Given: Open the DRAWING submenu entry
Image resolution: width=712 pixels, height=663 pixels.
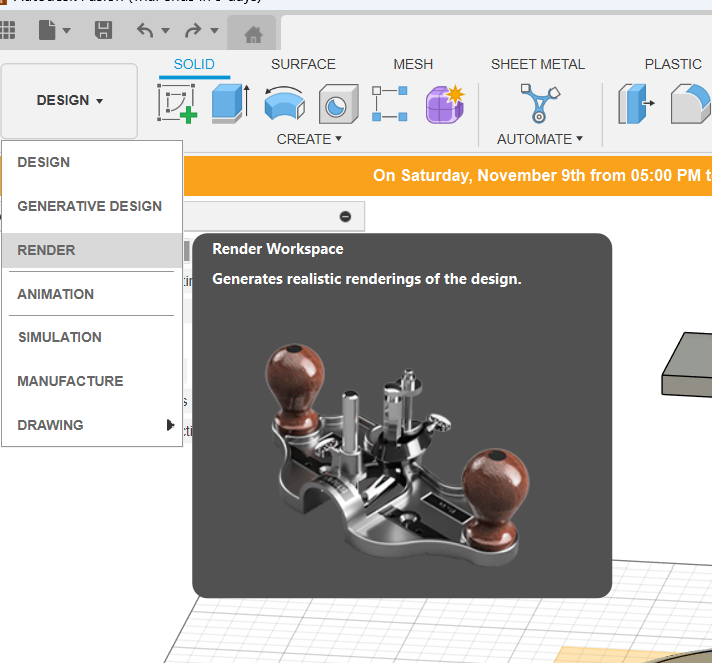Looking at the screenshot, I should 92,425.
